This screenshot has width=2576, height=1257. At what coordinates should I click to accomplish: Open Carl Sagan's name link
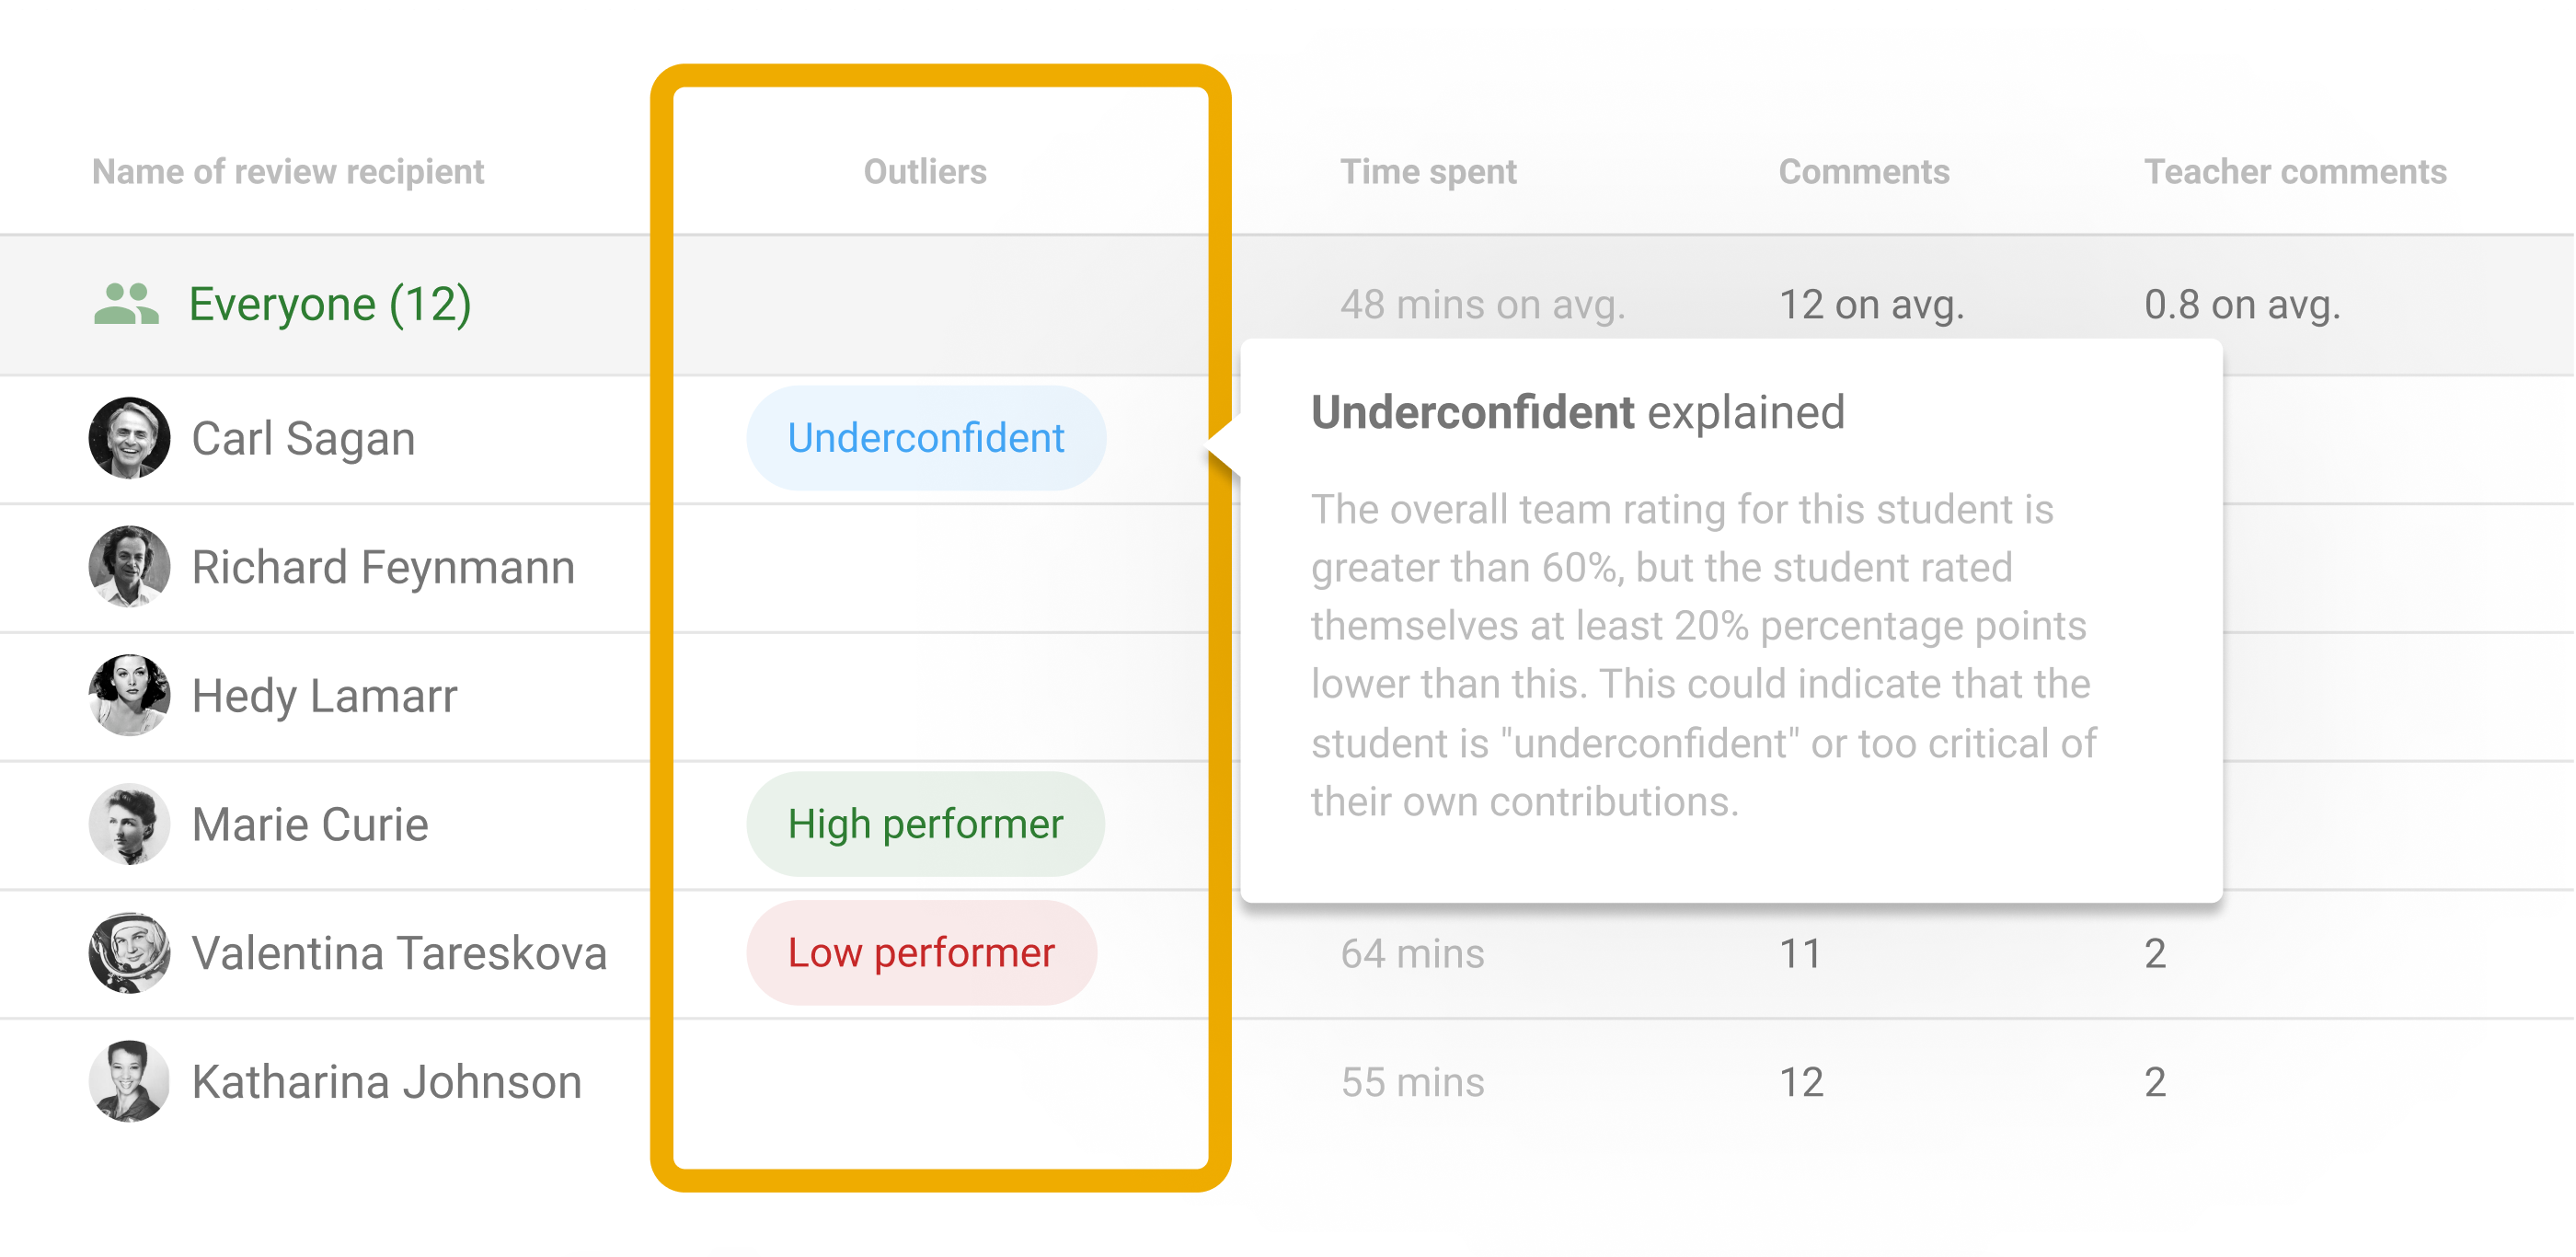click(x=303, y=439)
